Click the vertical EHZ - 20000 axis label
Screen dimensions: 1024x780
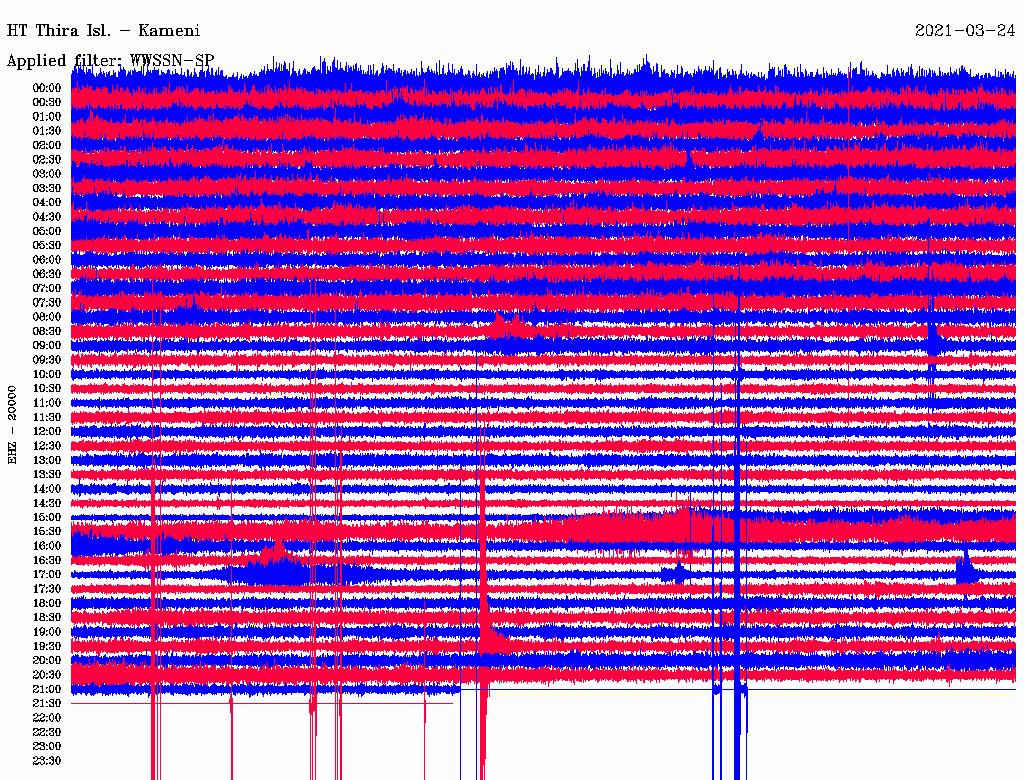(13, 424)
